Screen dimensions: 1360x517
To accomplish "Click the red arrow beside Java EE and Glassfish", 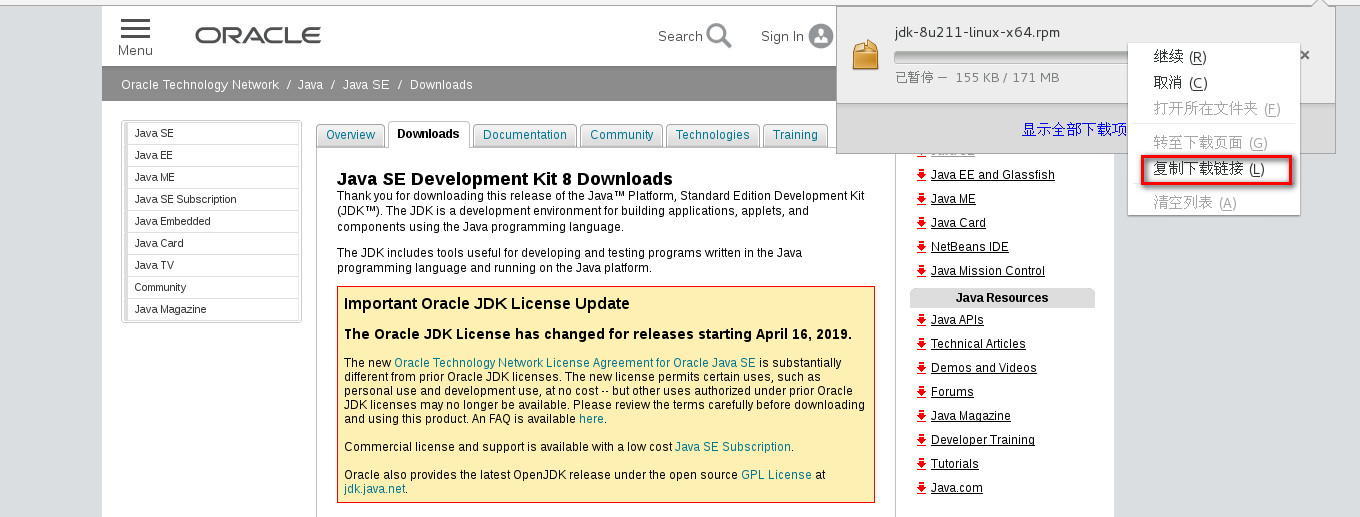I will tap(921, 175).
